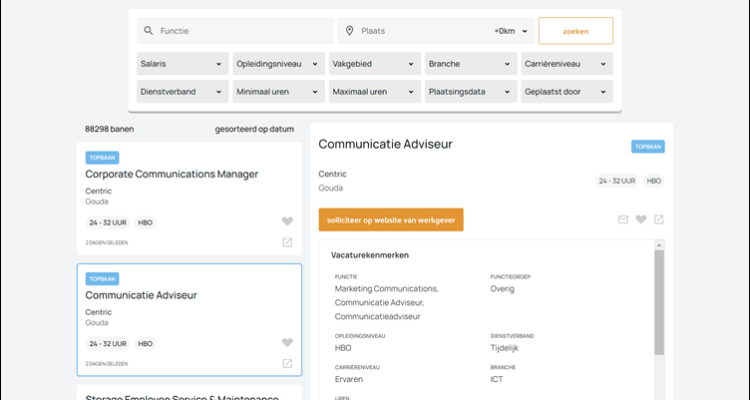Click the gesorteerd op datum sorting label
The width and height of the screenshot is (750, 400).
(x=254, y=129)
